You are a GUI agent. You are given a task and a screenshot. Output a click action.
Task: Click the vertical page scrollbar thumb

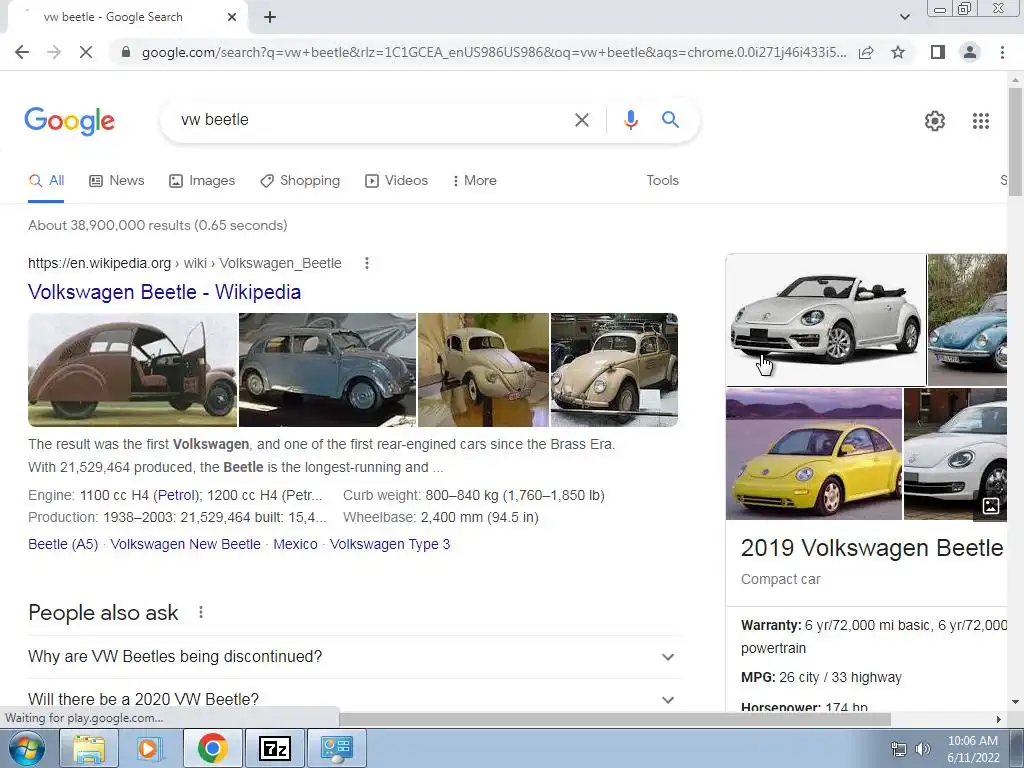click(1015, 140)
